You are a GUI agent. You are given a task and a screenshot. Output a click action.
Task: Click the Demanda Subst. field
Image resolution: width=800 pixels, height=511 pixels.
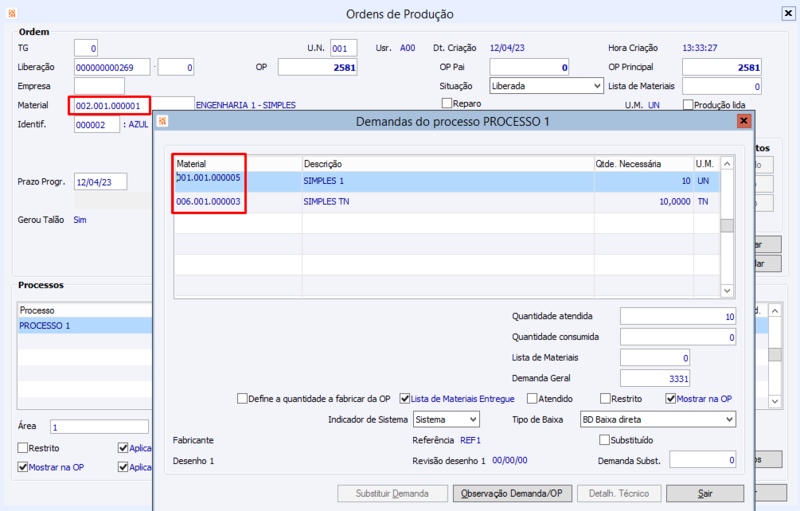[x=703, y=460]
